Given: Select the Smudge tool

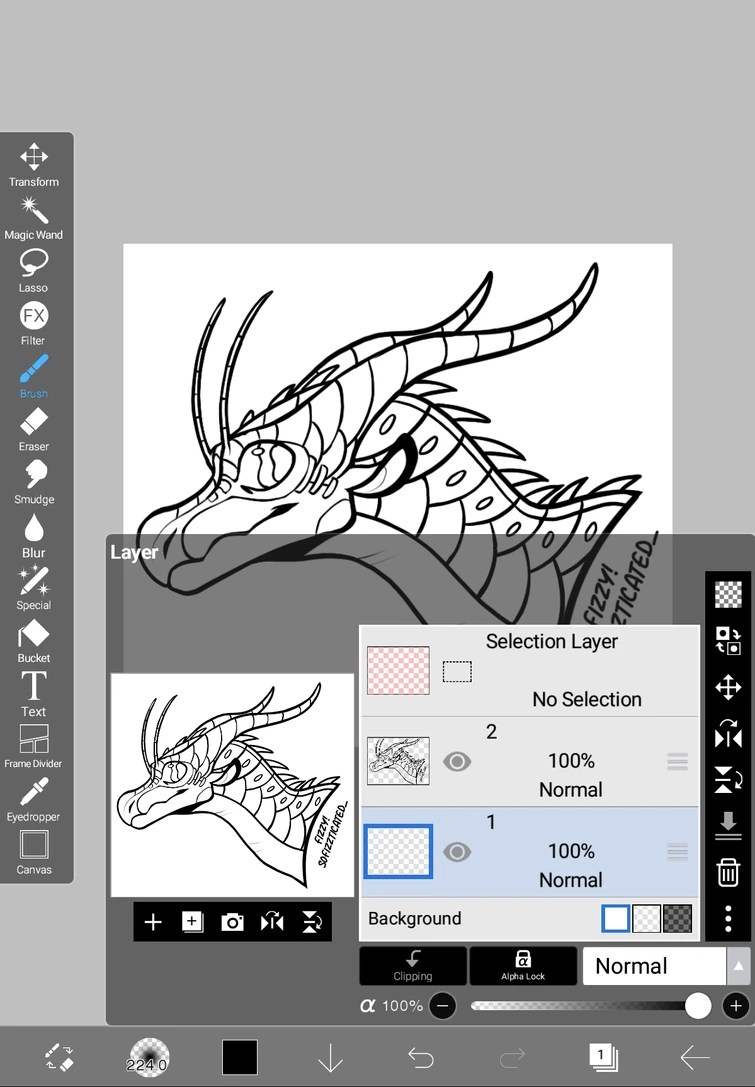Looking at the screenshot, I should [33, 482].
